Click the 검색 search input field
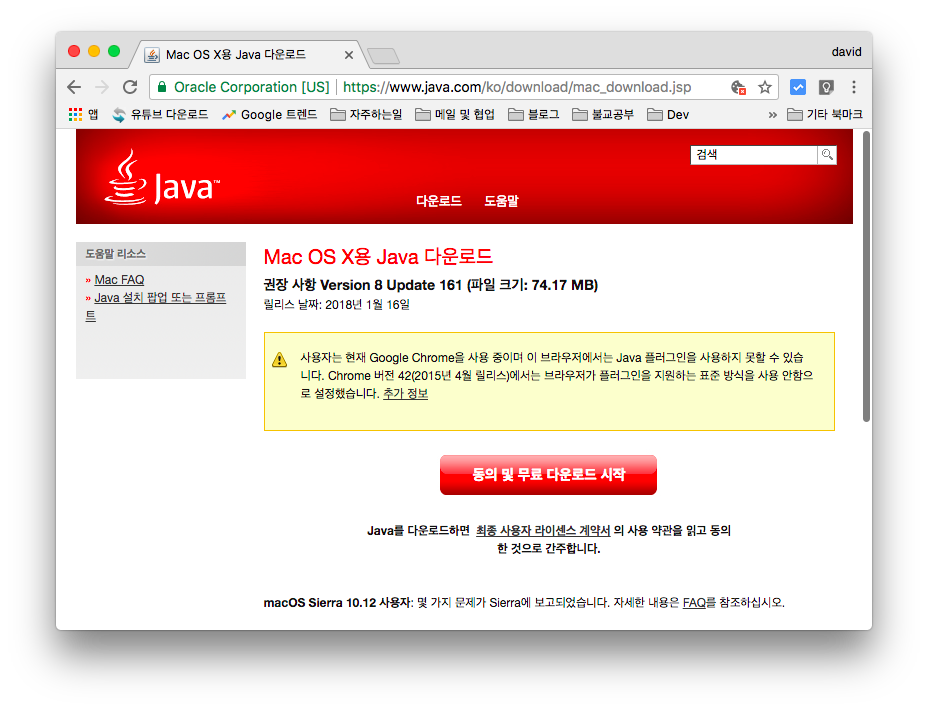Screen dimensions: 928x710 tap(754, 155)
